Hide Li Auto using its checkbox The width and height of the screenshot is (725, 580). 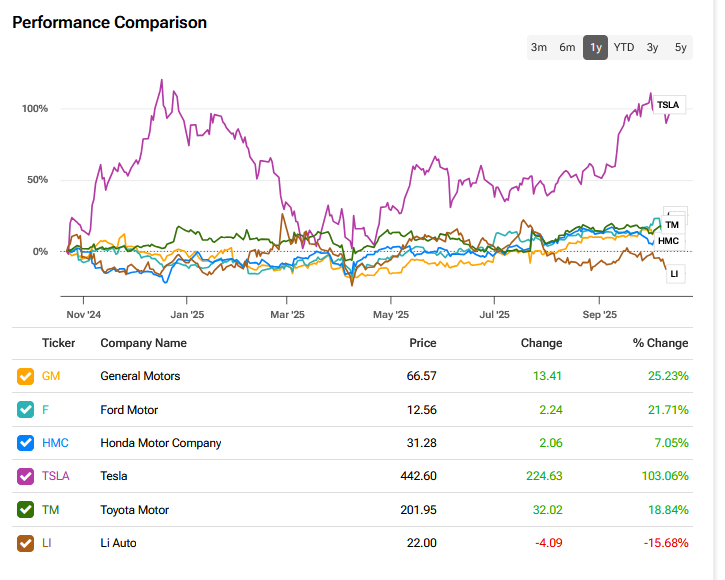click(25, 543)
